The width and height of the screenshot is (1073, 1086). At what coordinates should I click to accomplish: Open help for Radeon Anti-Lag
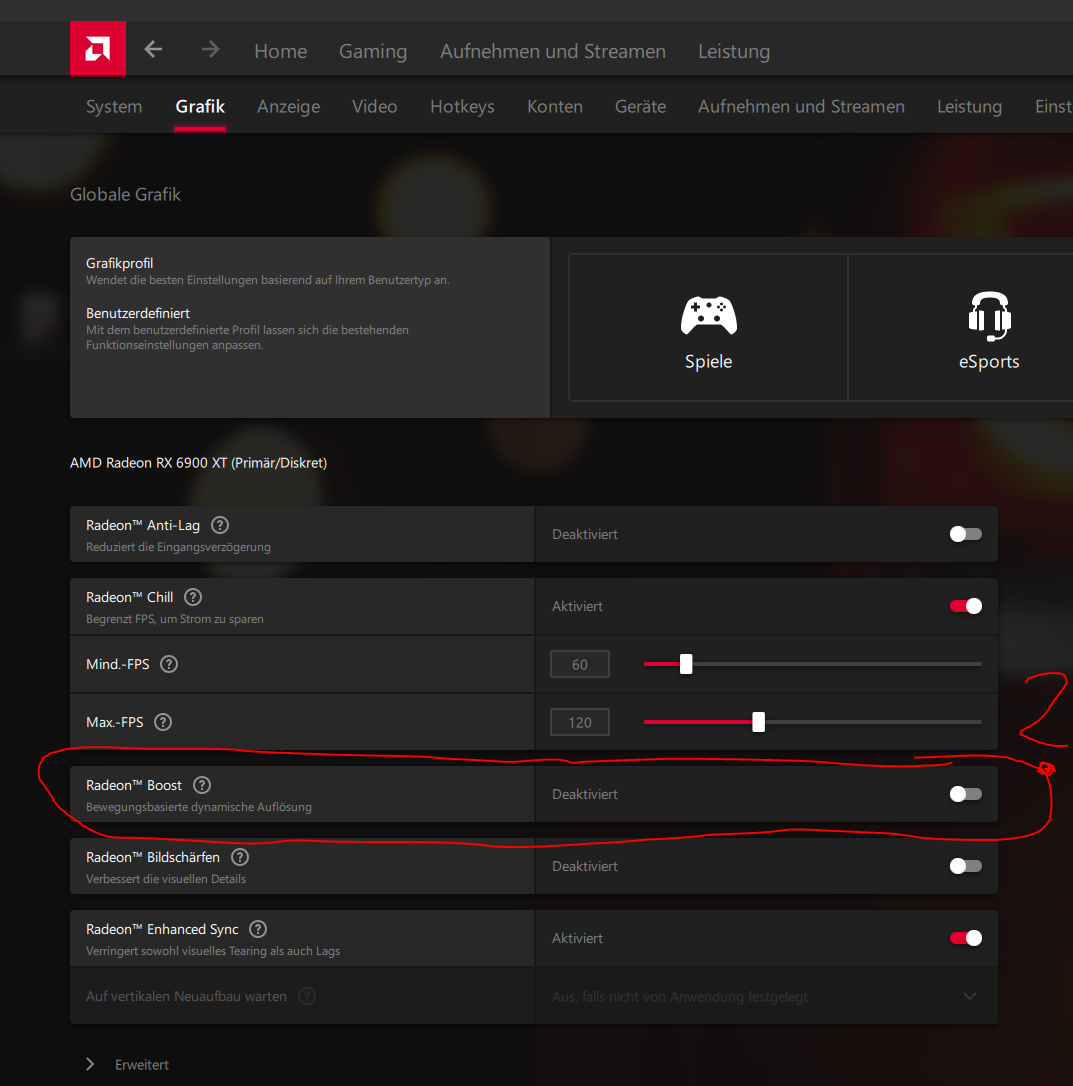tap(220, 525)
